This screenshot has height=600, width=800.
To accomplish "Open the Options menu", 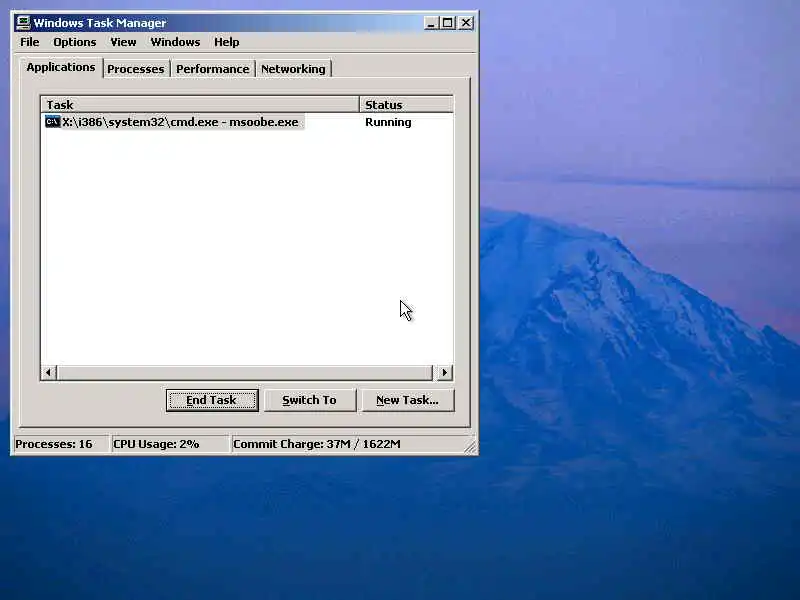I will click(74, 42).
